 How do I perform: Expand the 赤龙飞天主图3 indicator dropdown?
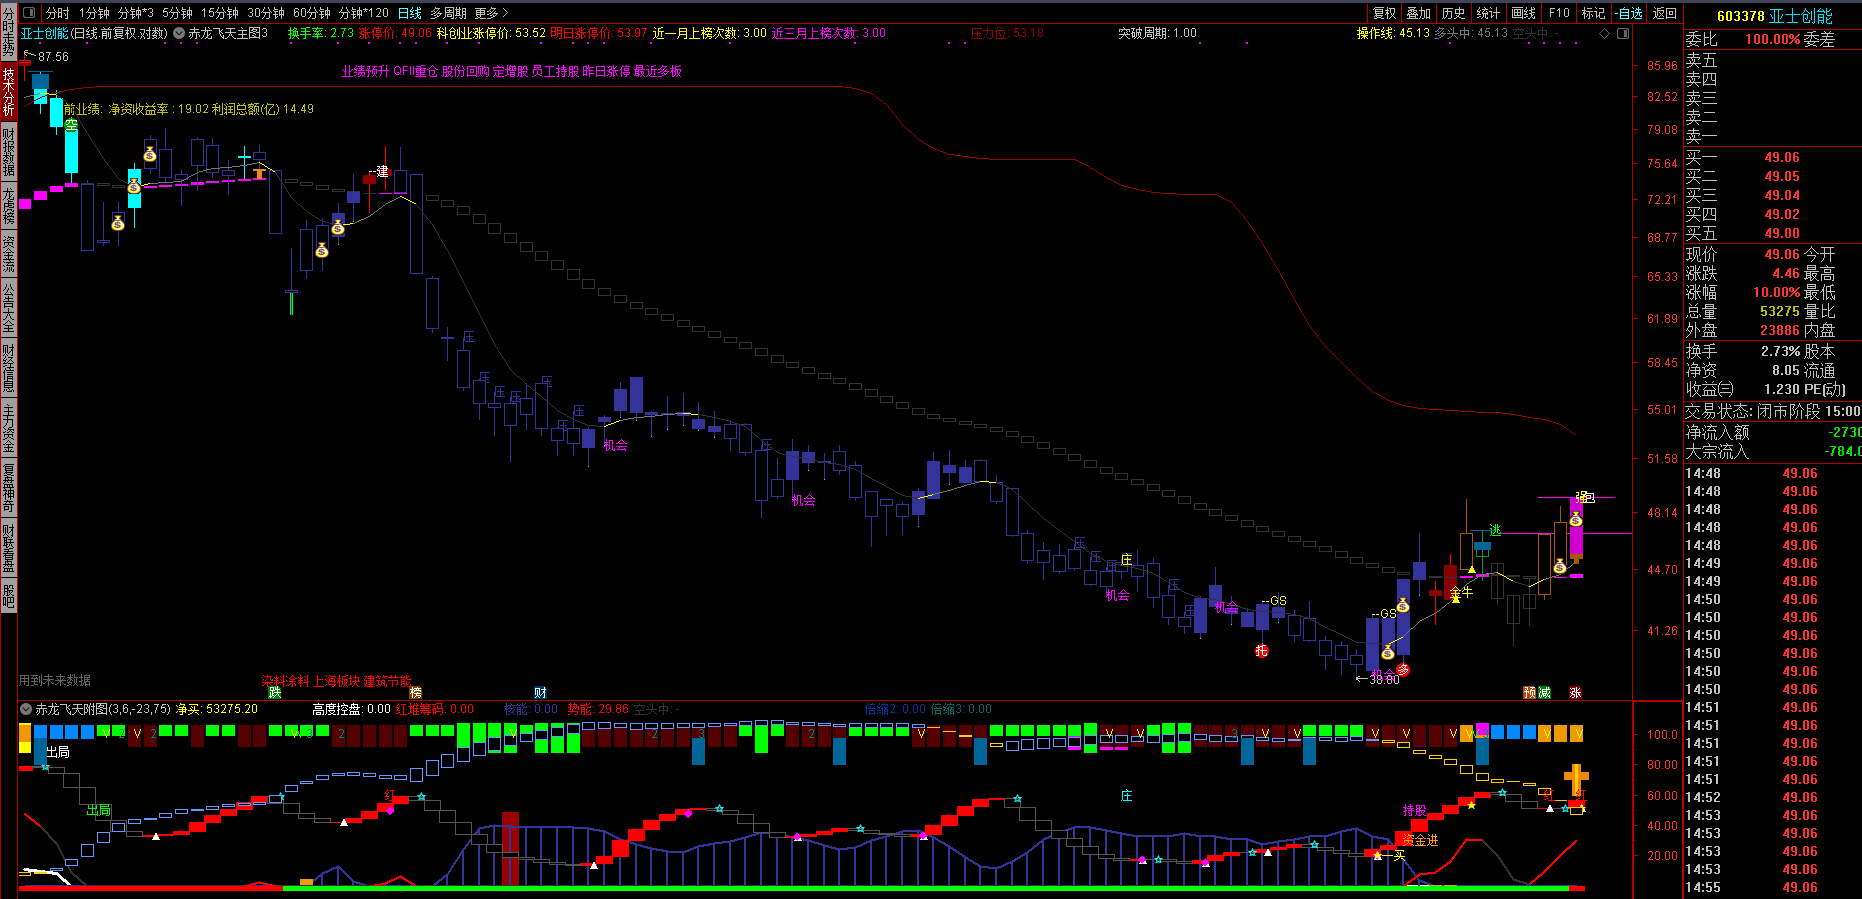pos(179,33)
